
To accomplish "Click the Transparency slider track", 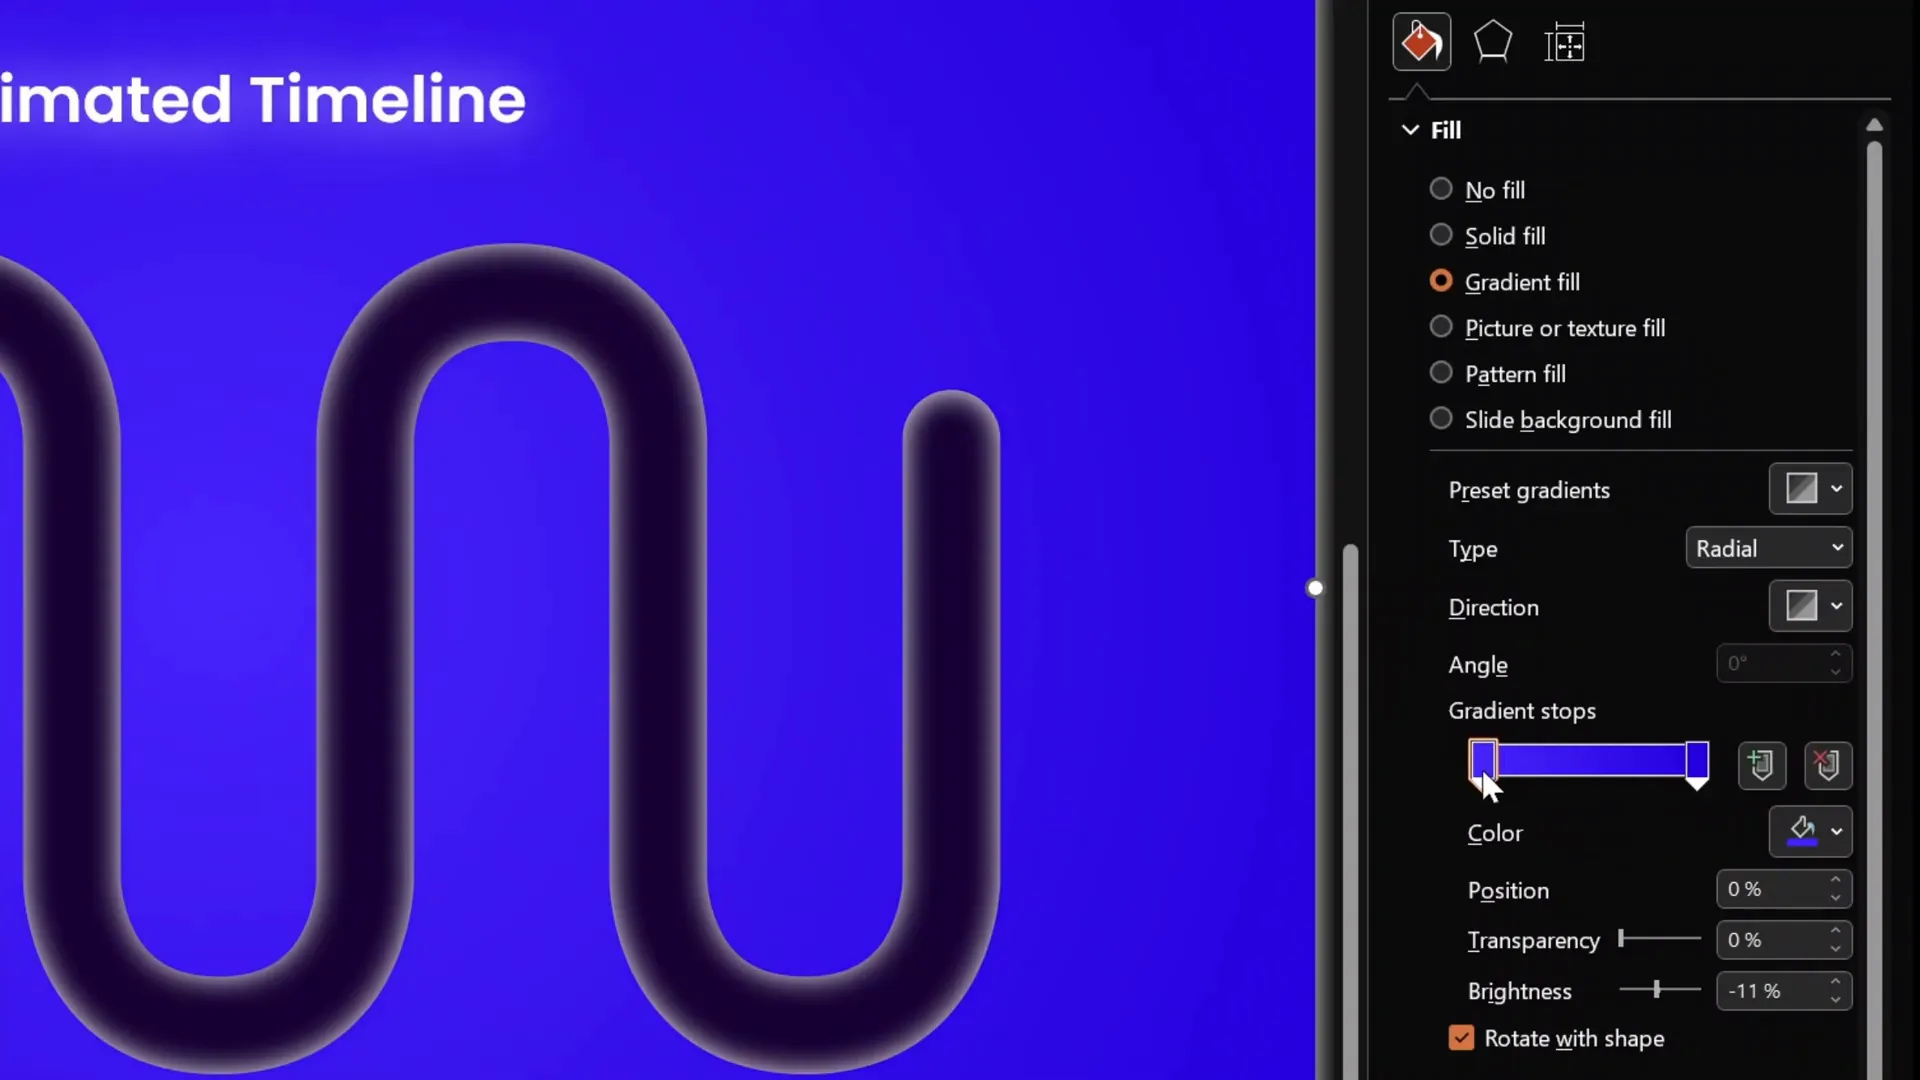I will [1660, 939].
